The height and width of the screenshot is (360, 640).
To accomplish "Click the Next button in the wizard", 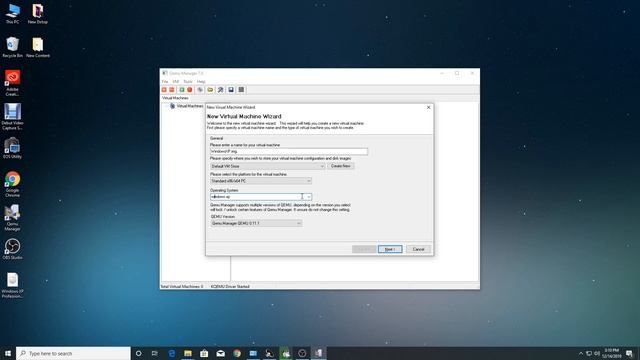I will point(390,249).
